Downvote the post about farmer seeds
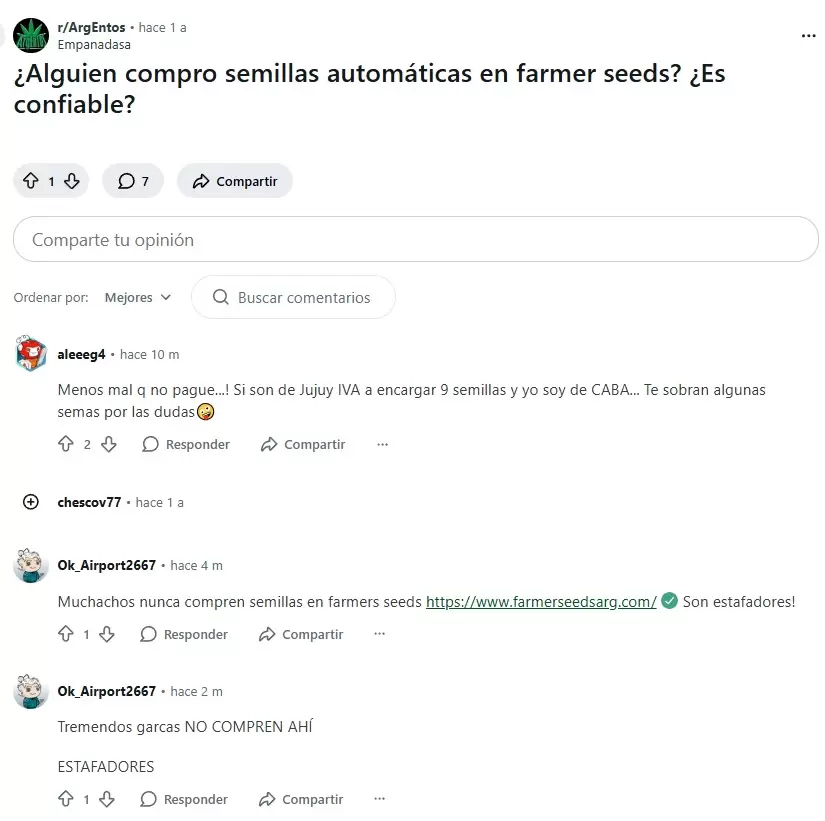 71,180
